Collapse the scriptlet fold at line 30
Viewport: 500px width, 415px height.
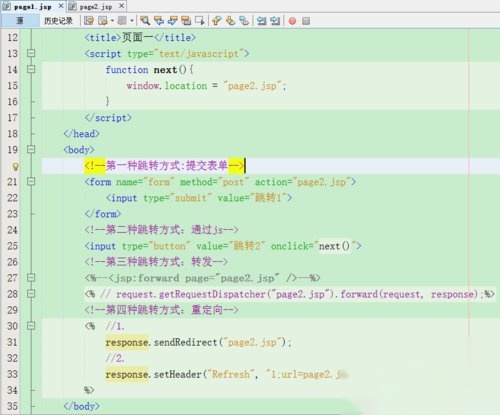(x=31, y=325)
